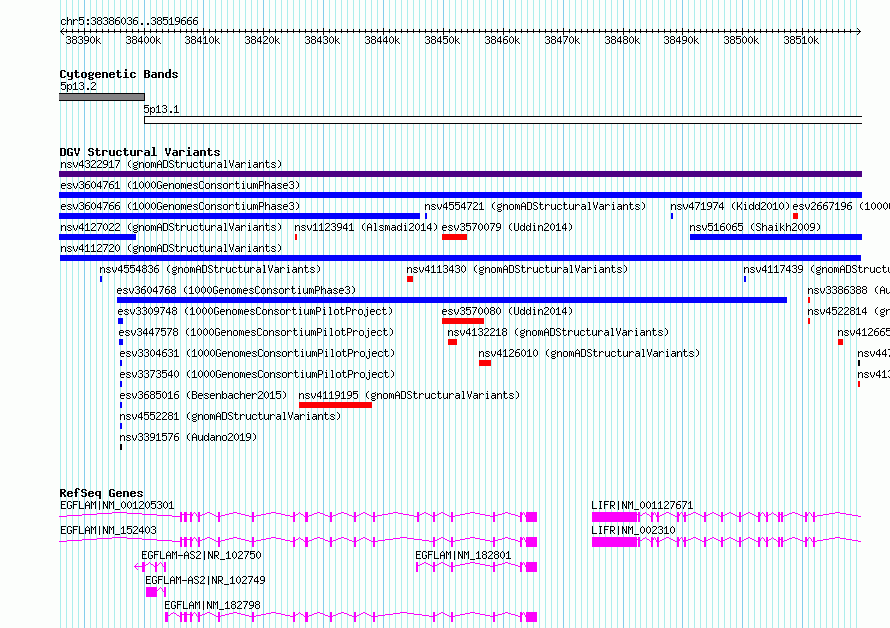Open esv3309748 pilot project label

[x=255, y=312]
